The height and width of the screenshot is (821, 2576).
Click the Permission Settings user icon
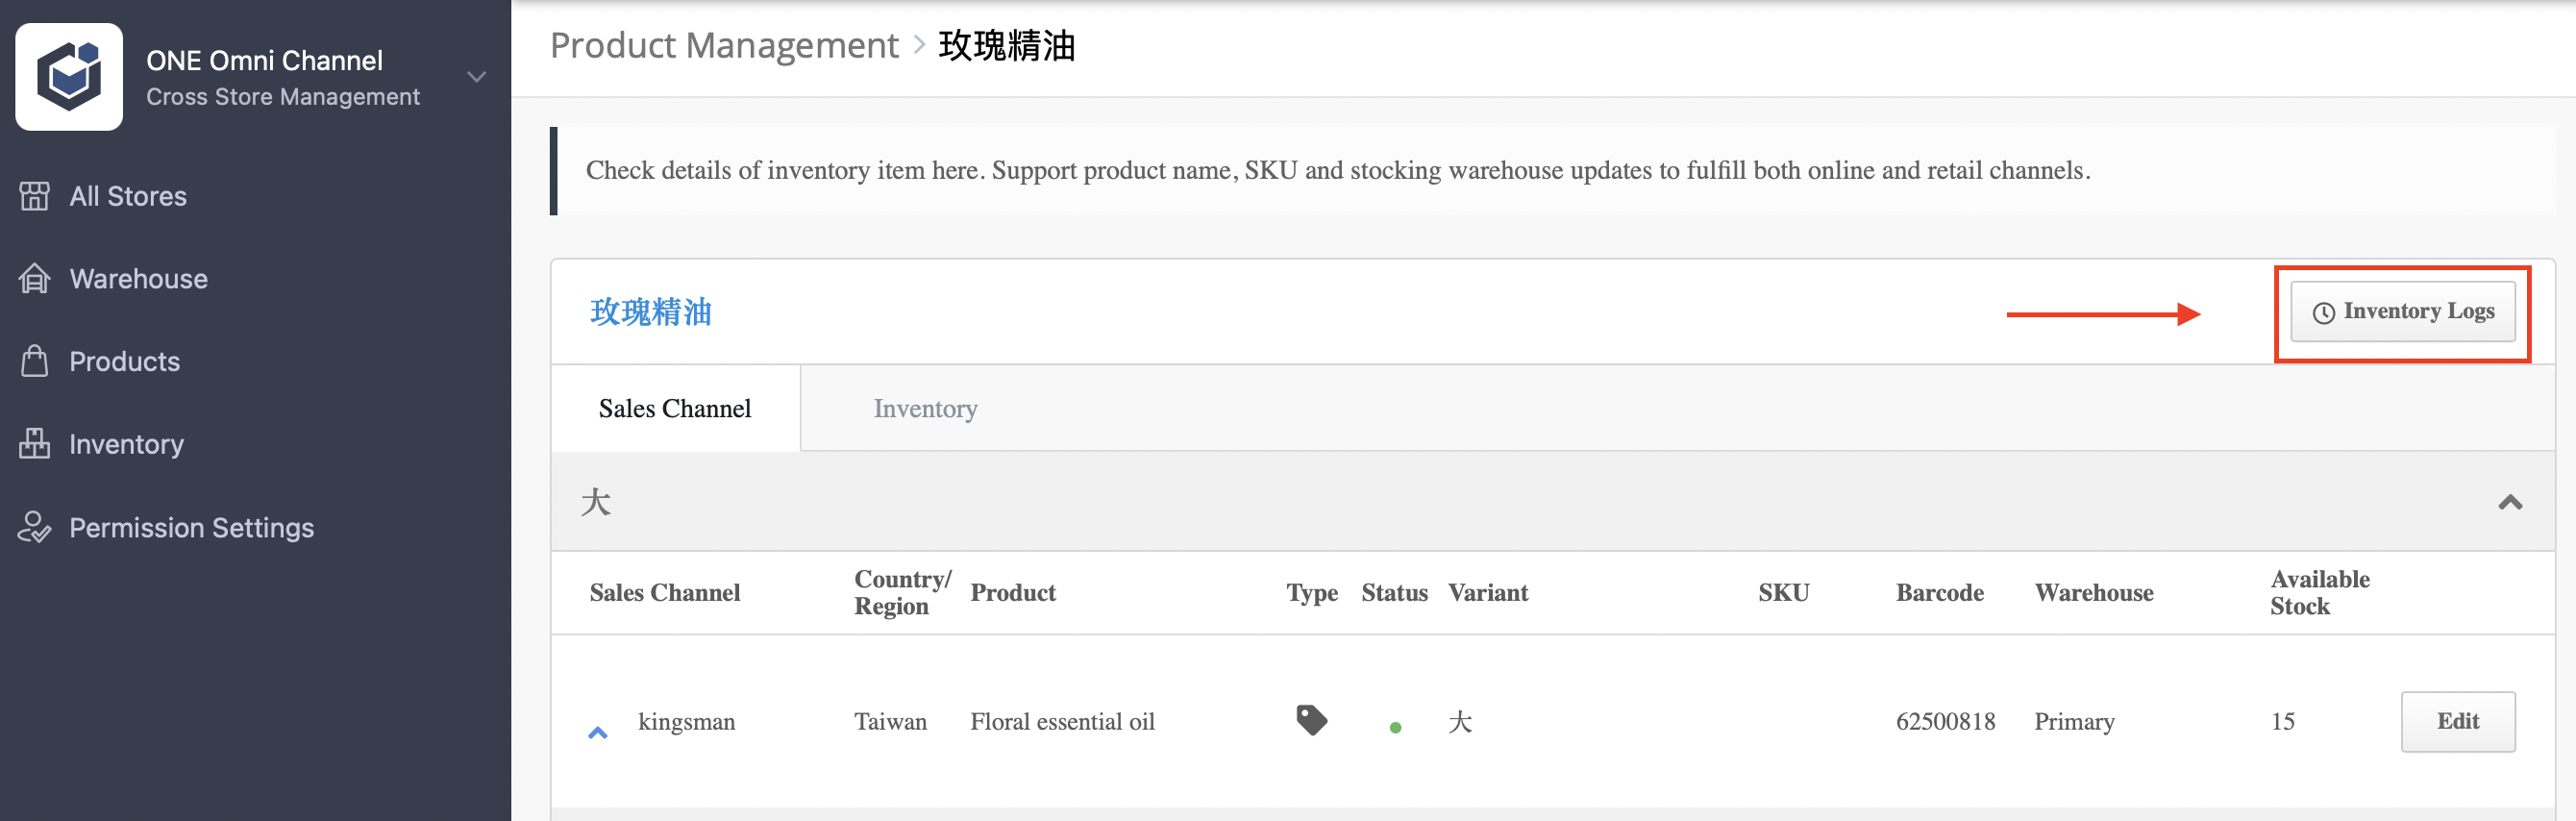point(34,527)
